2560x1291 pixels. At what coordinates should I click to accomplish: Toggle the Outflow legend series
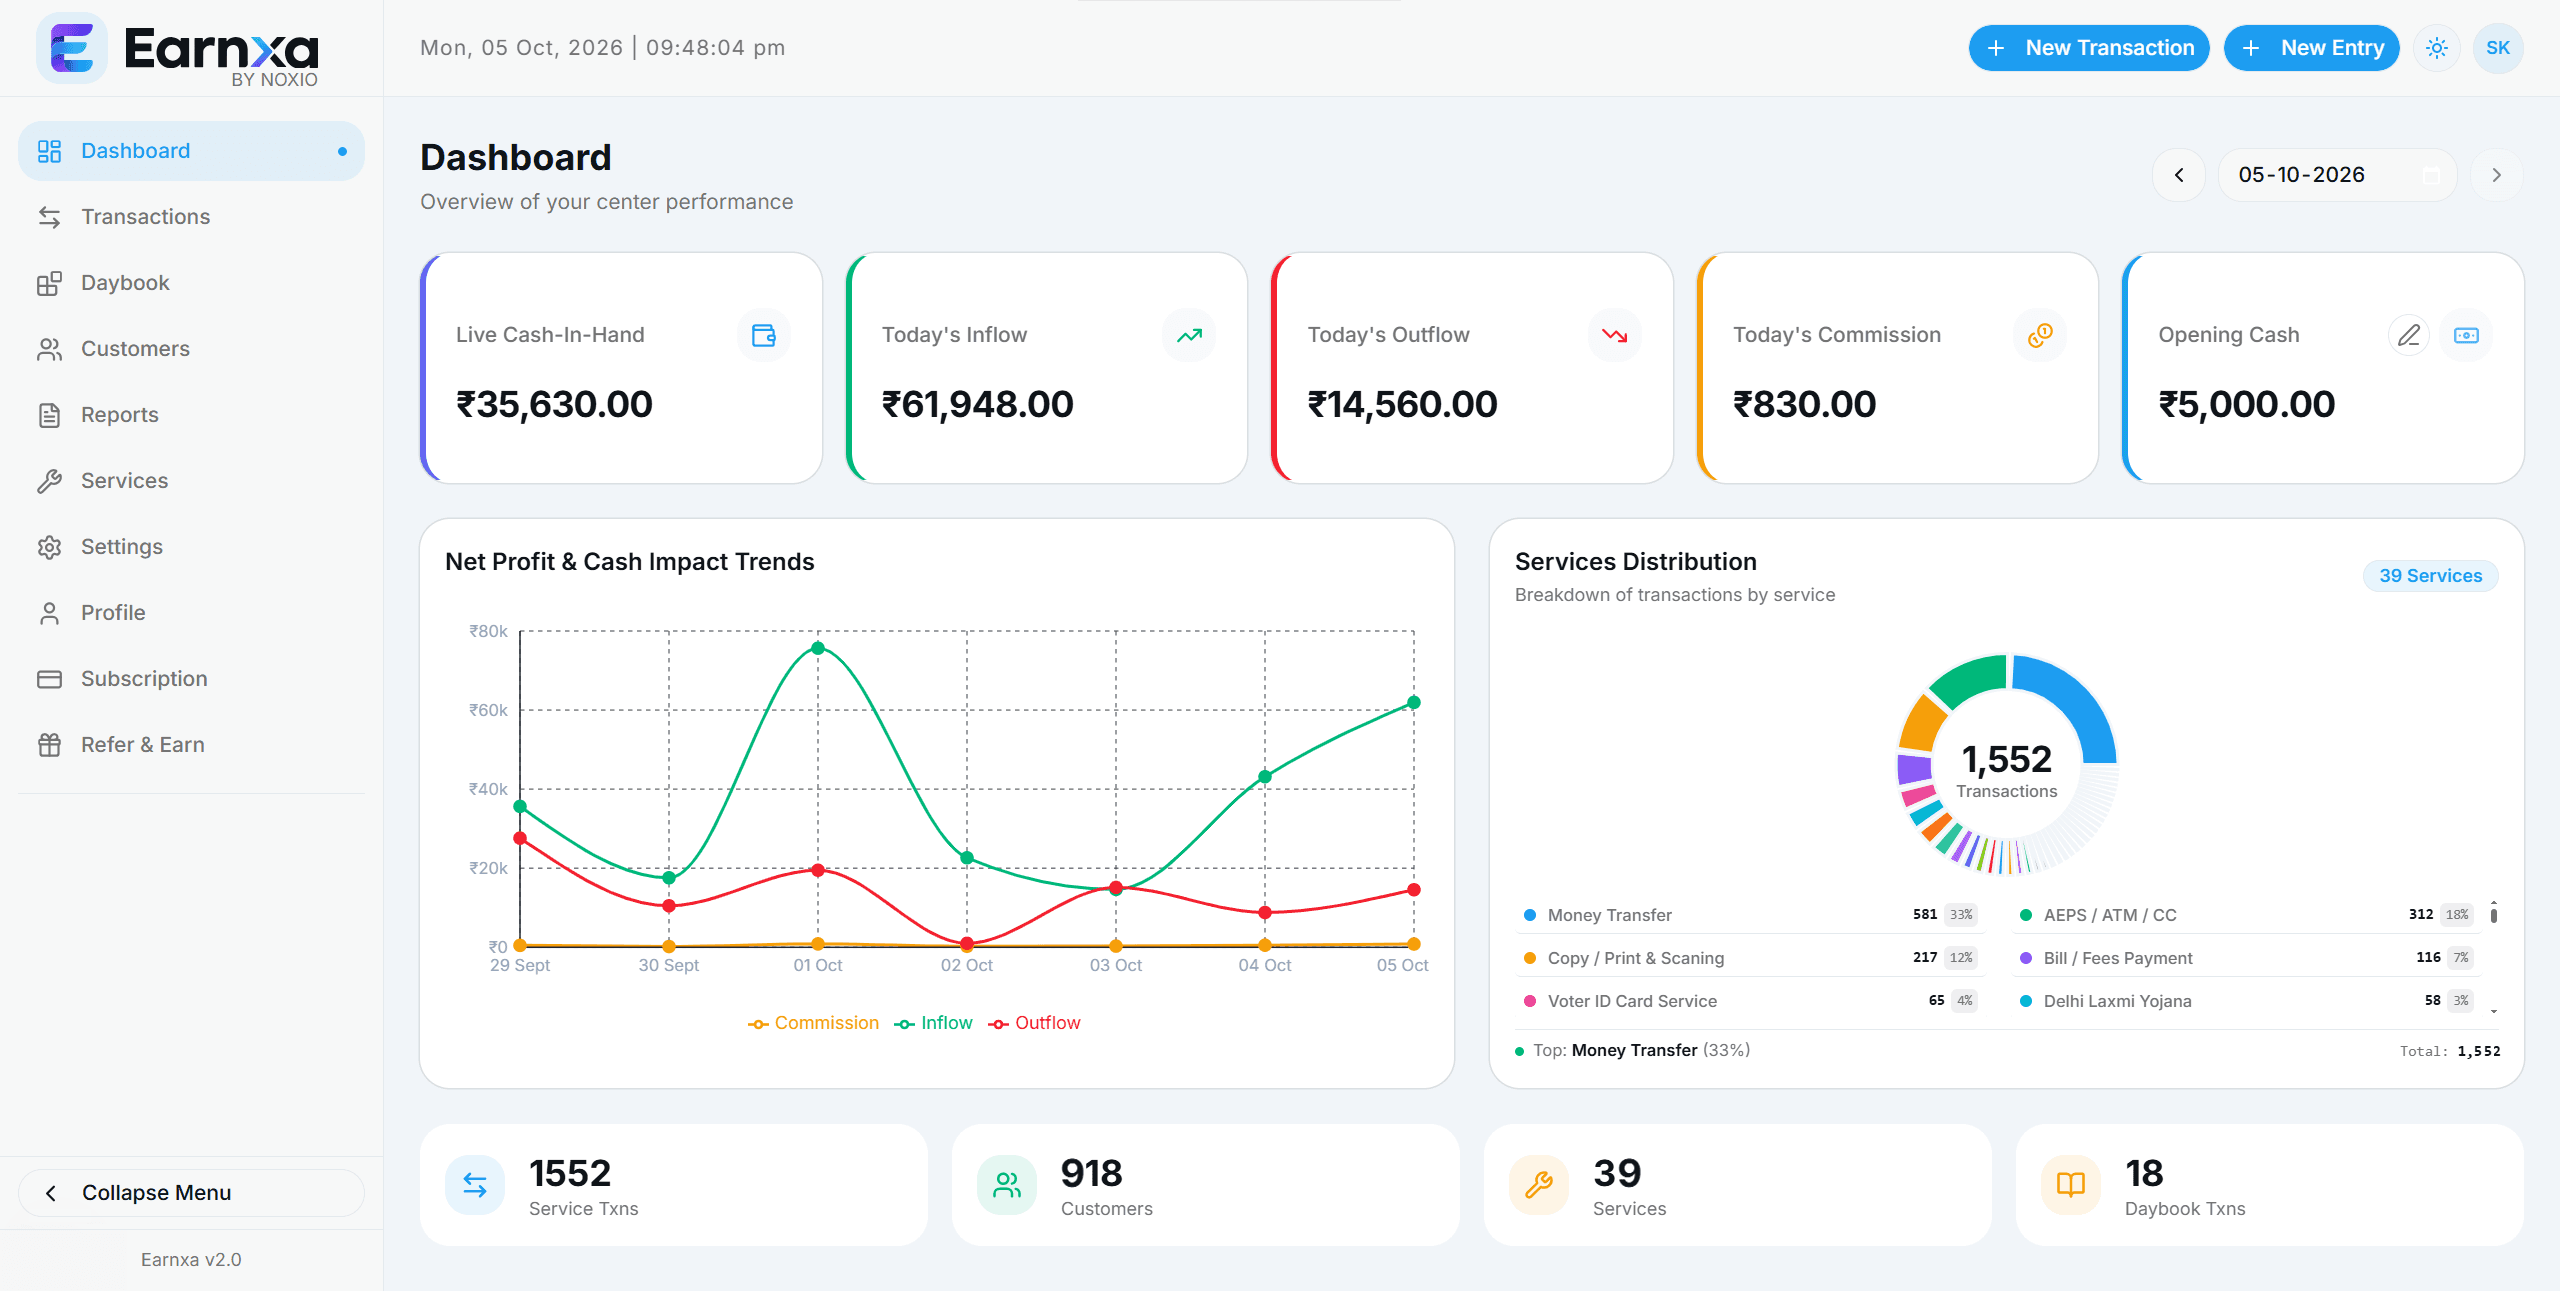[1034, 1023]
